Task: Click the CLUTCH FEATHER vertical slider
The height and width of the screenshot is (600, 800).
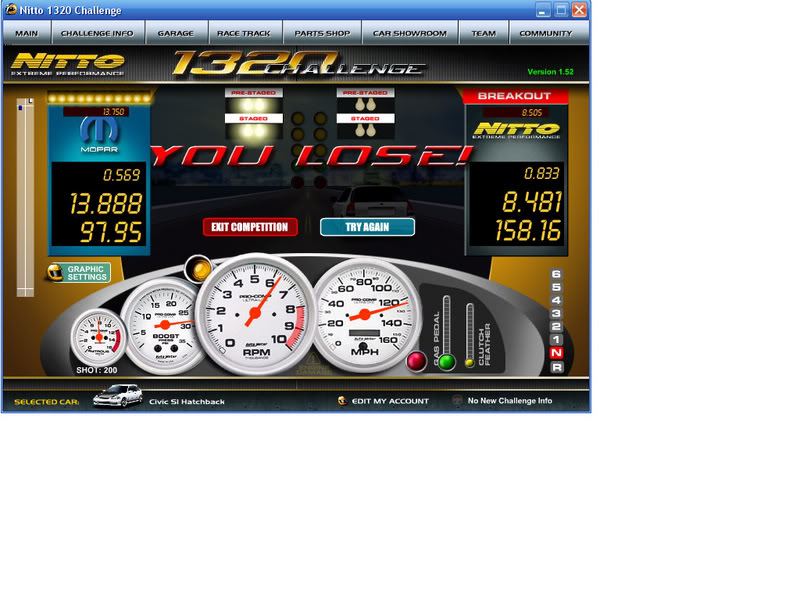Action: click(x=470, y=331)
